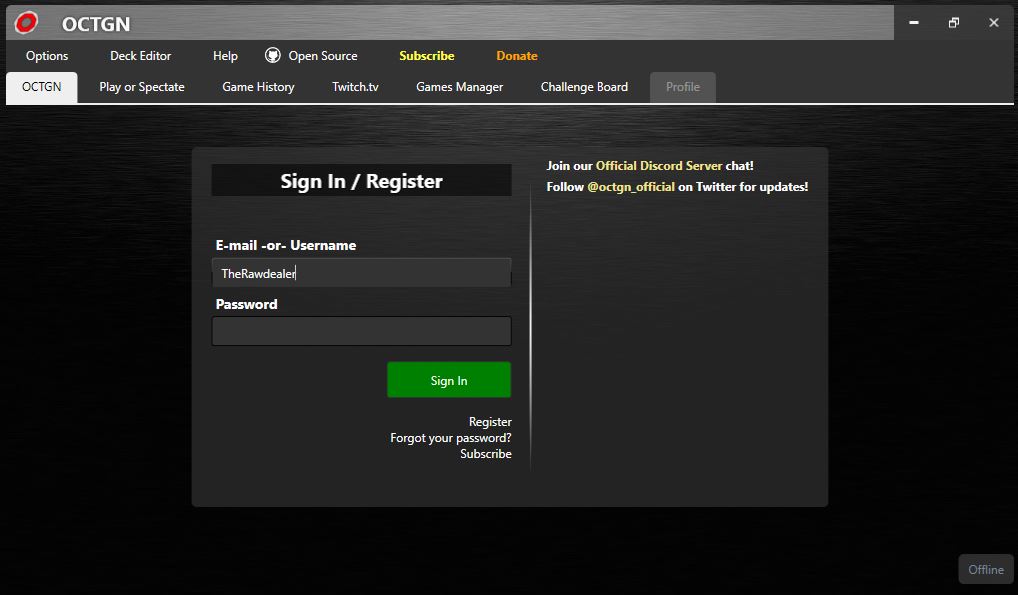Minimize the OCTGN window

point(914,23)
